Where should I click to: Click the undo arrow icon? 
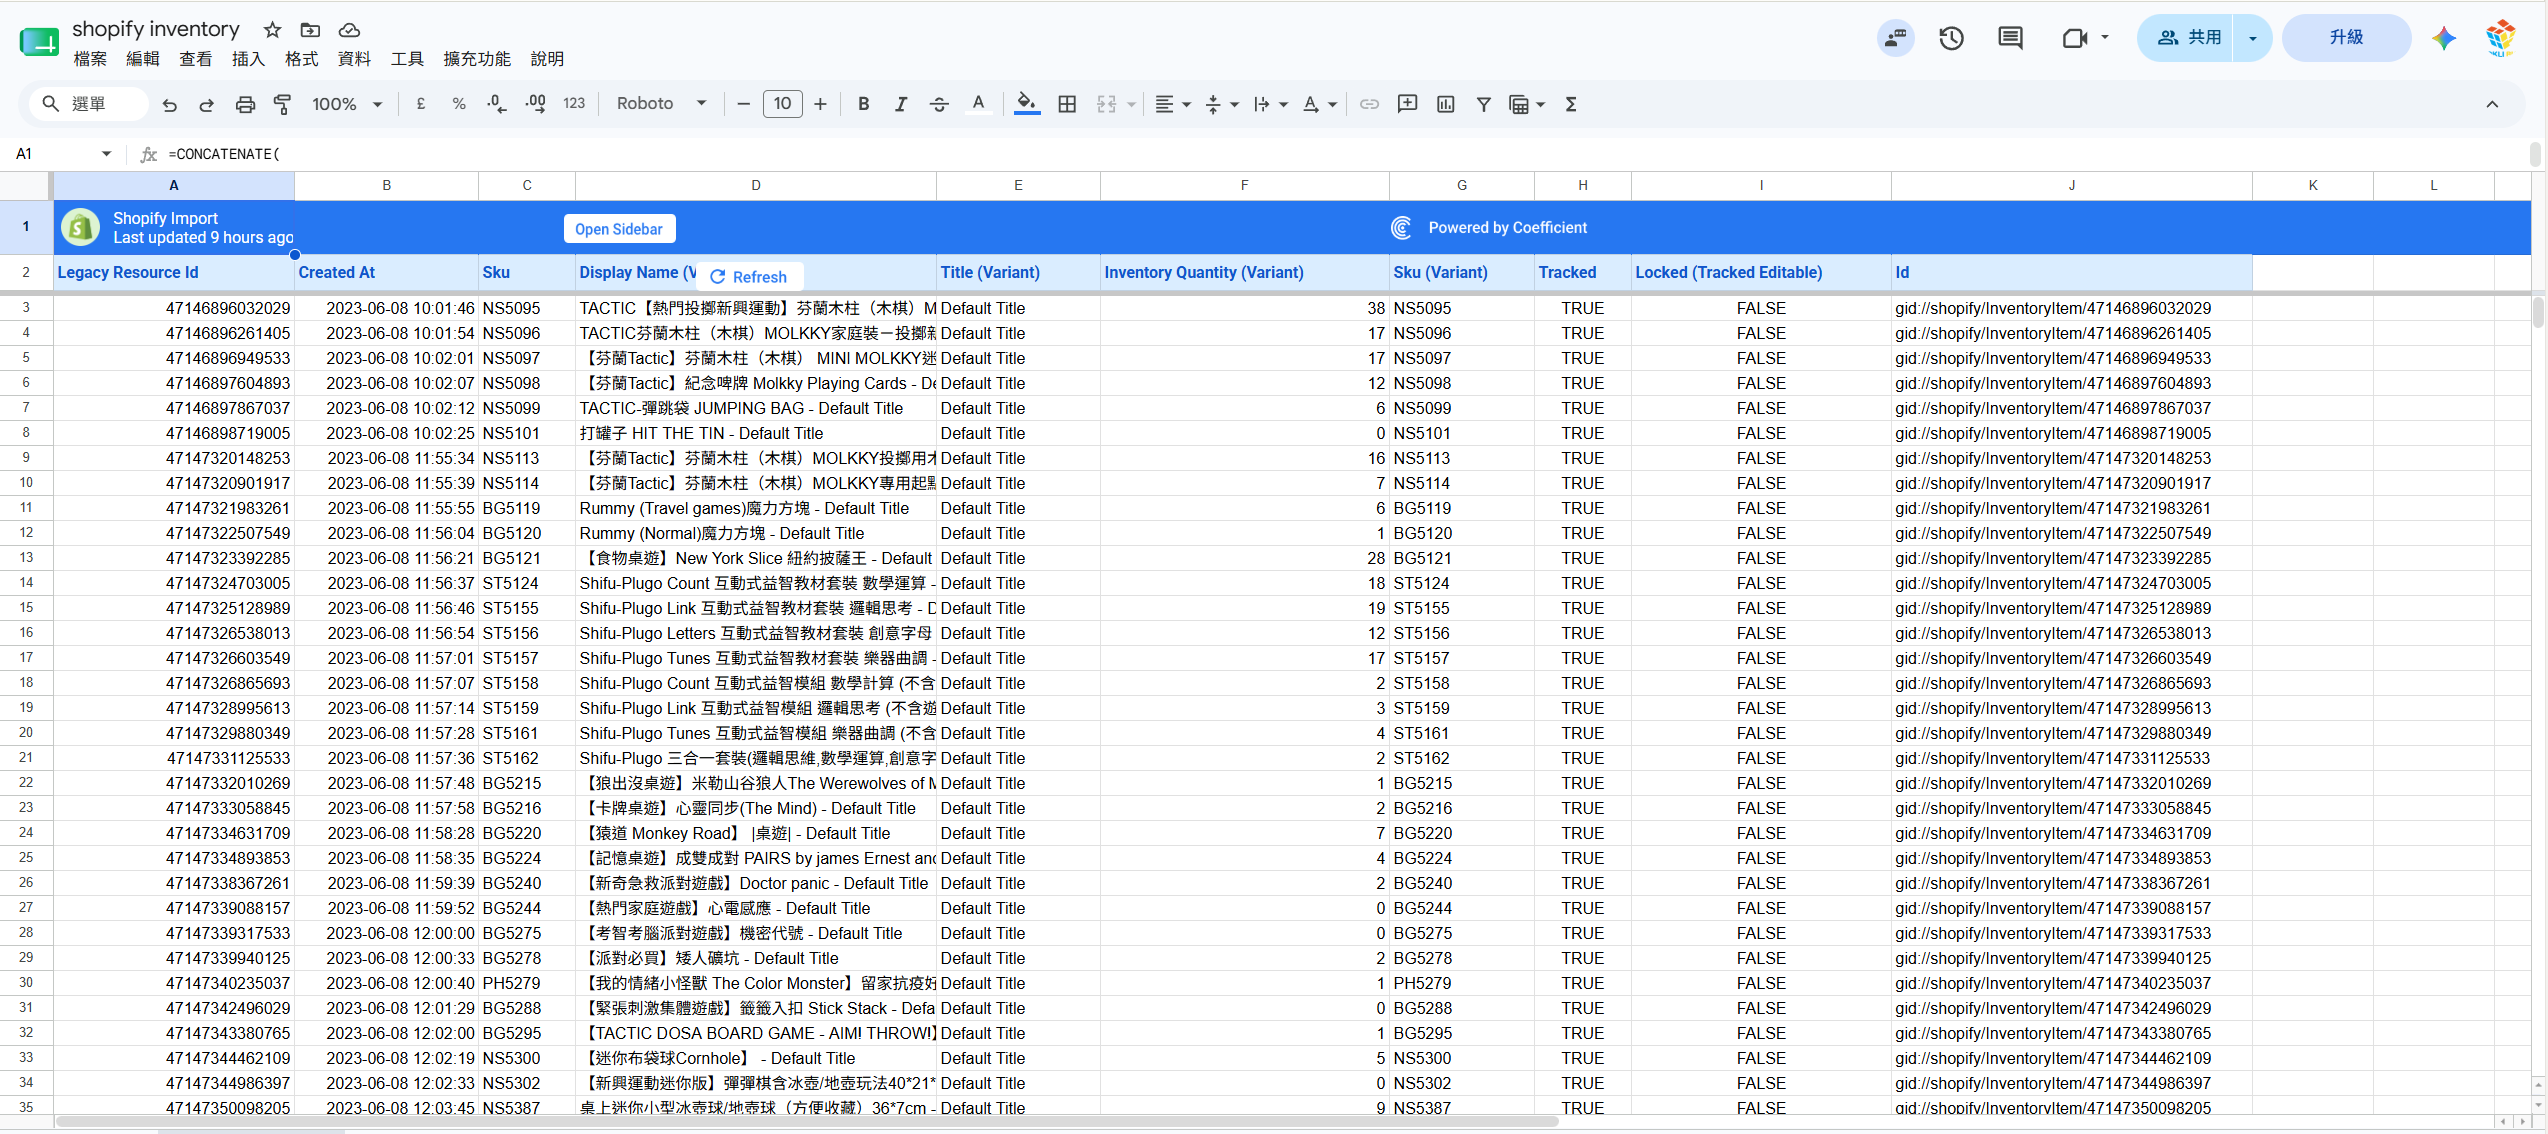point(170,104)
